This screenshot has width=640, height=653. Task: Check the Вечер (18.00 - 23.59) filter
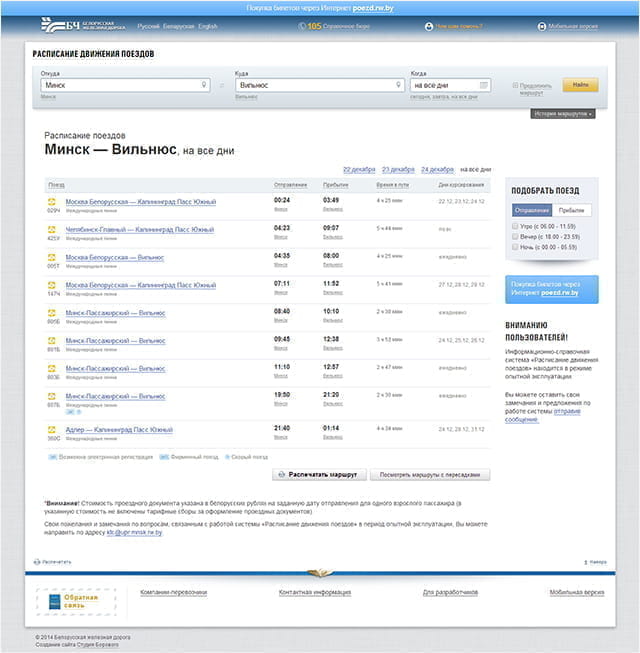514,237
